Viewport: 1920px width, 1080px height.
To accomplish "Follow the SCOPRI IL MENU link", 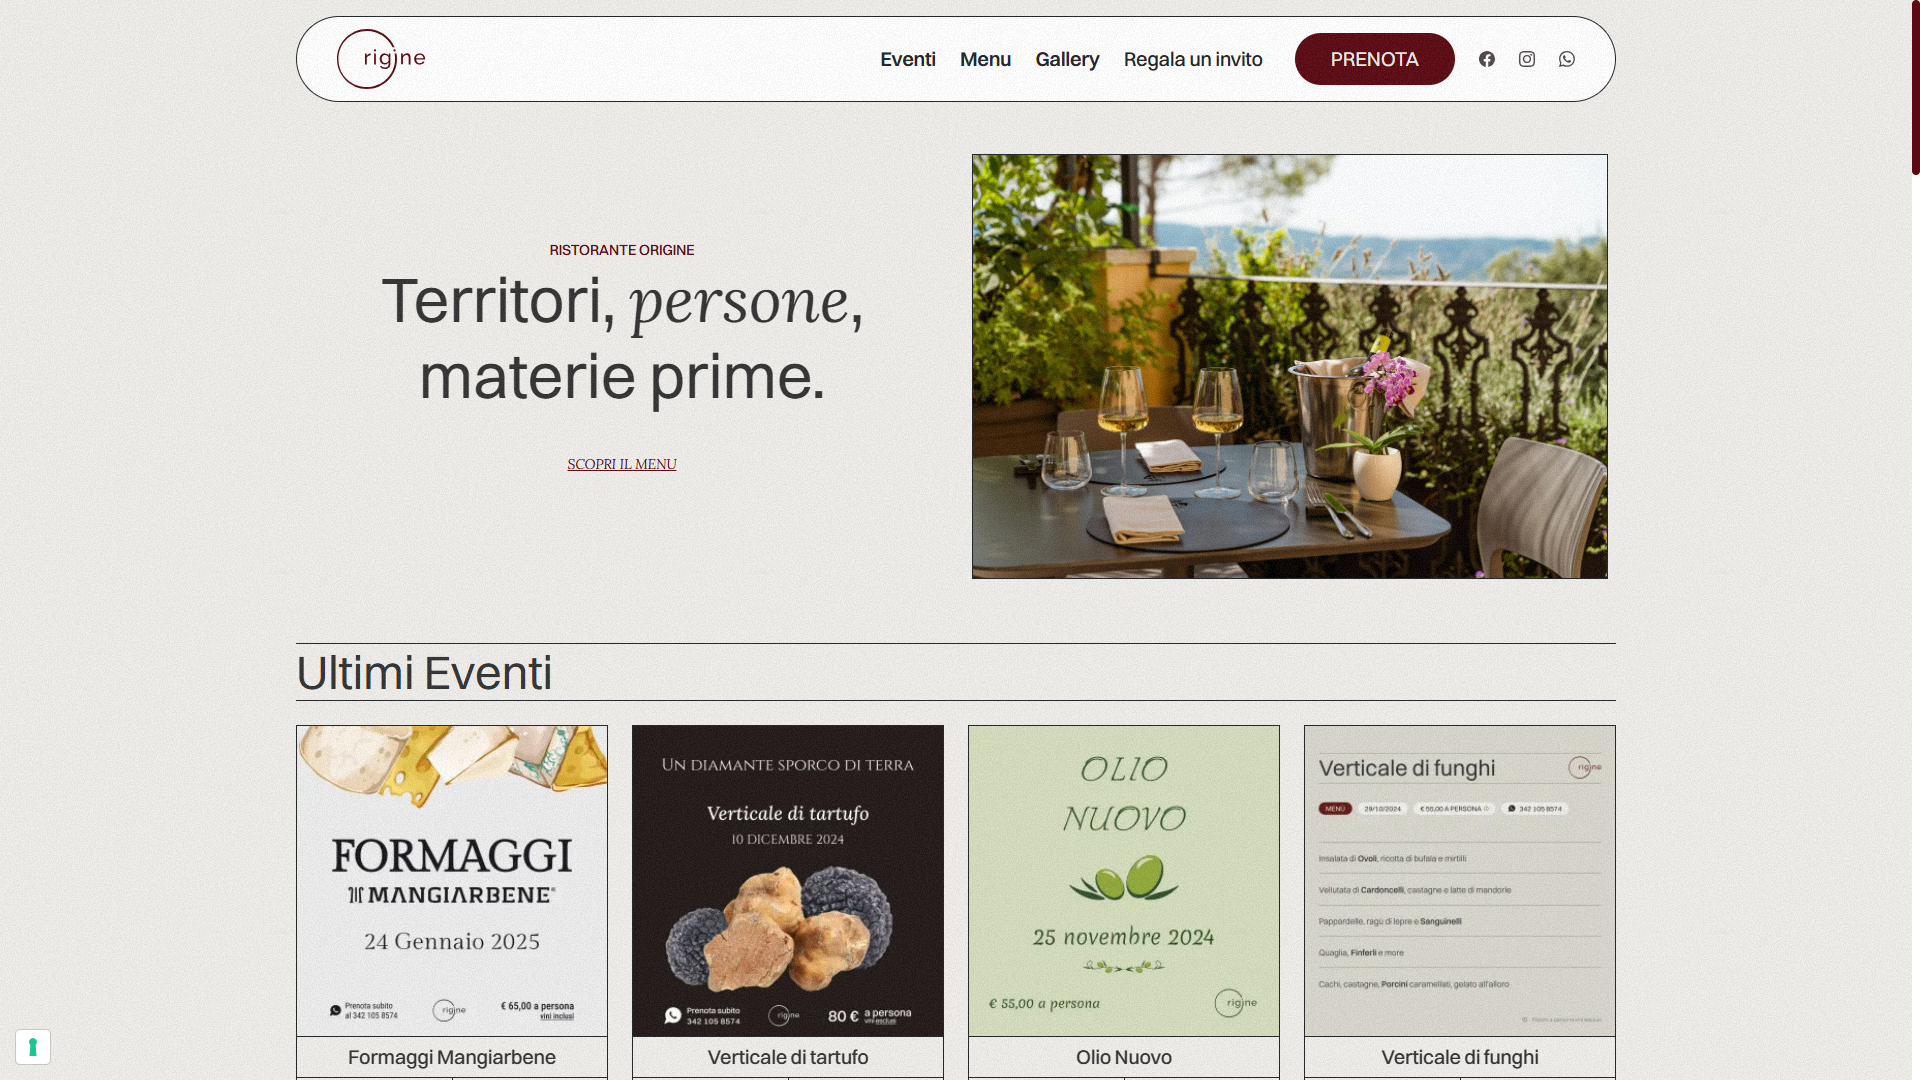I will pyautogui.click(x=622, y=464).
